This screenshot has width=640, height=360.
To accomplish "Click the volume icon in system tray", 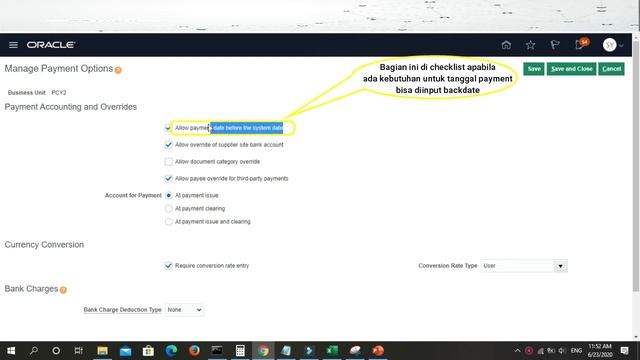I will click(562, 351).
